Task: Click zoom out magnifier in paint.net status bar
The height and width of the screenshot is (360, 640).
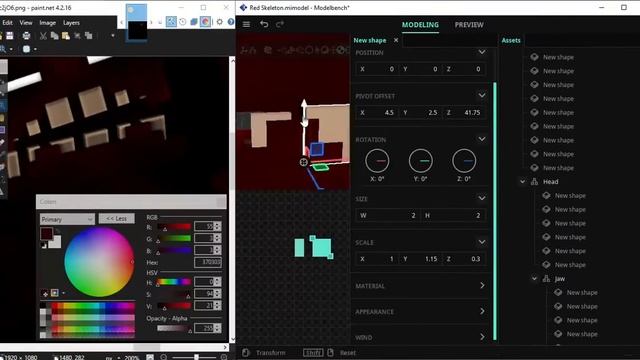Action: [164, 357]
